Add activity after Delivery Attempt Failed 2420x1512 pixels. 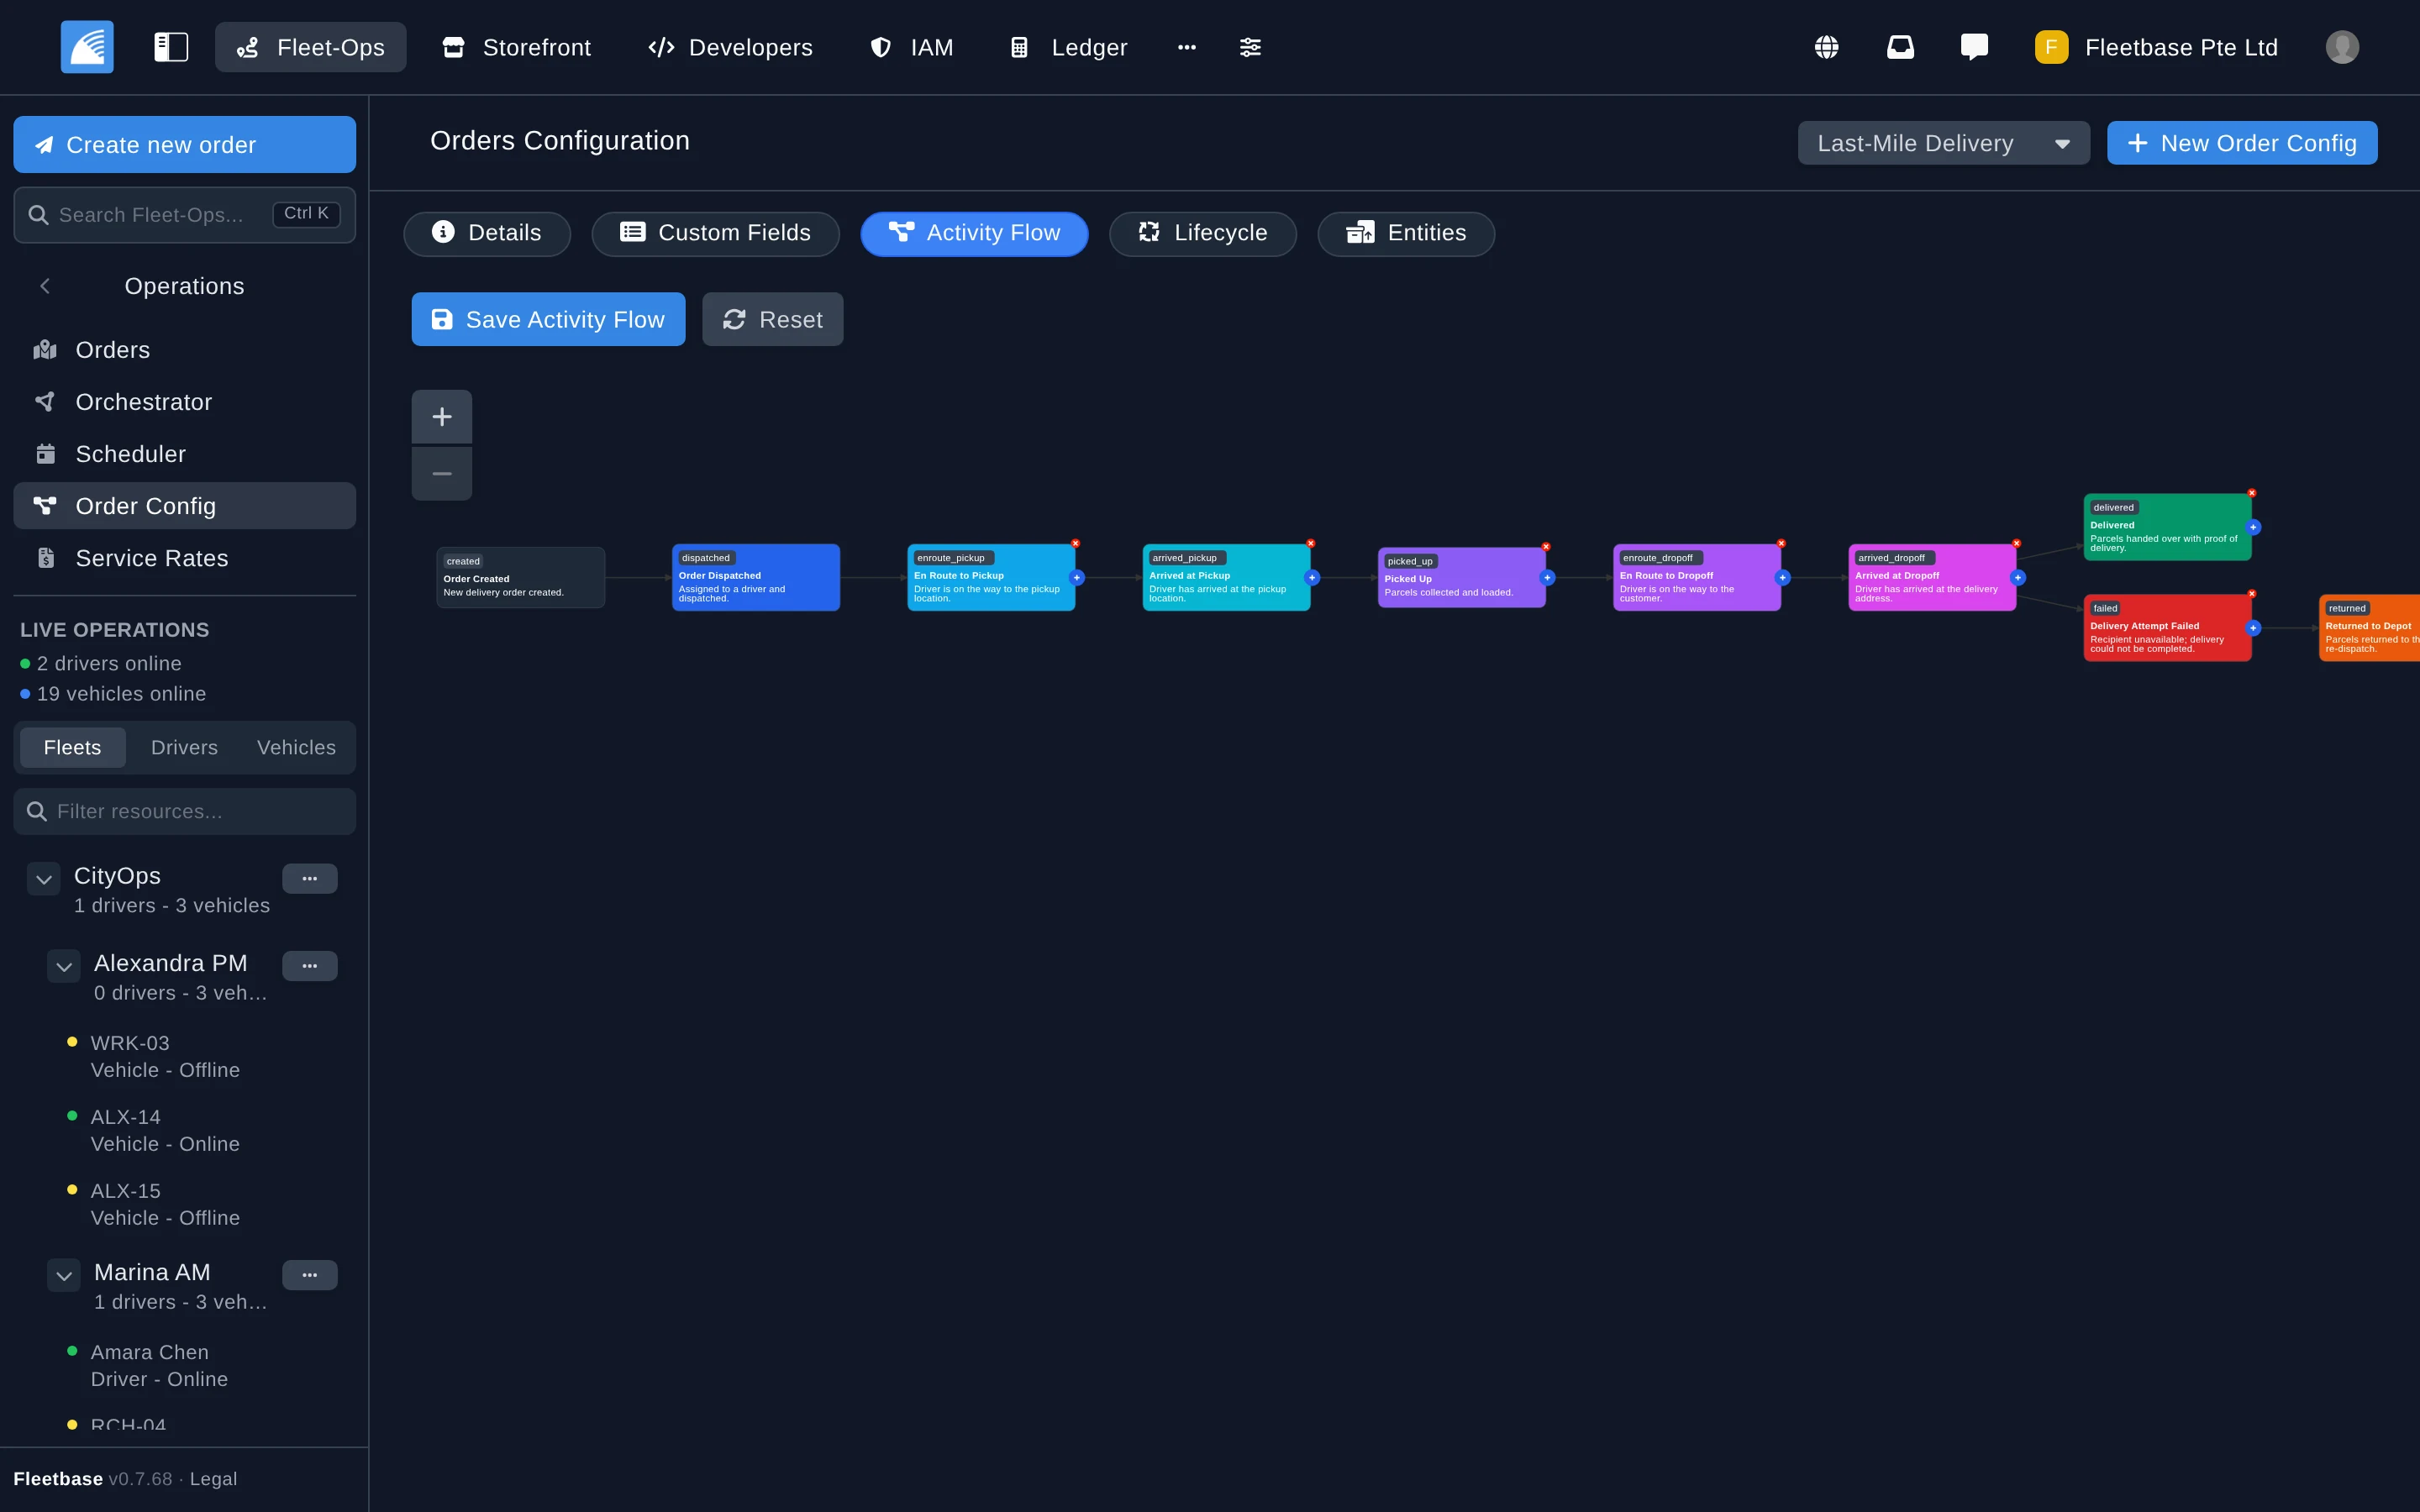(x=2253, y=628)
